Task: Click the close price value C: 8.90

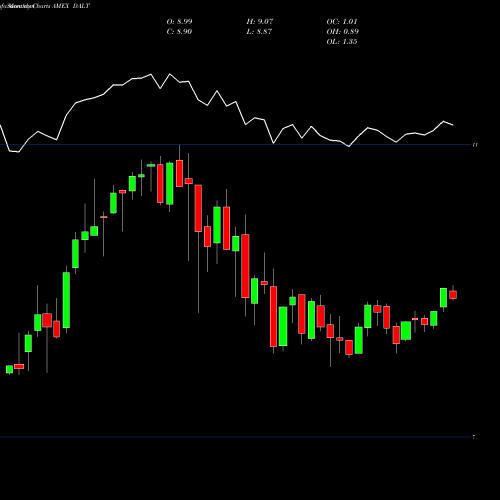Action: click(179, 32)
